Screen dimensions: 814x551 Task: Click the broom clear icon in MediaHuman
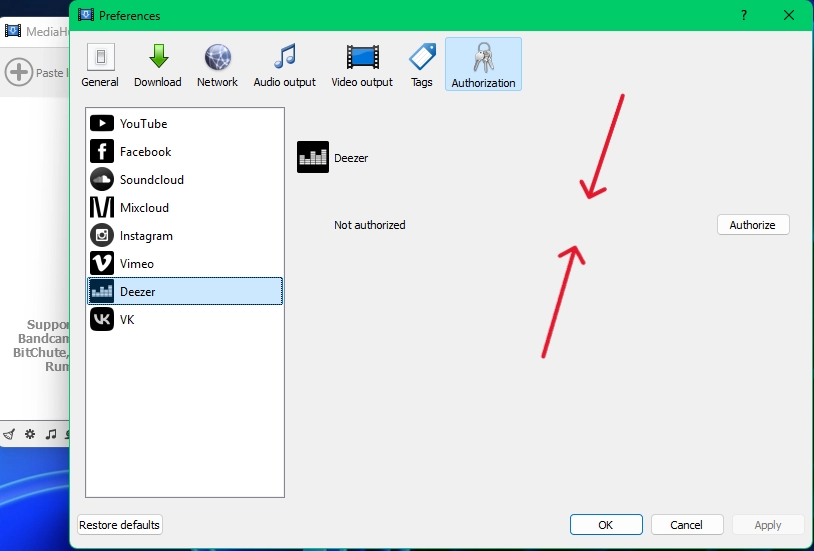9,434
